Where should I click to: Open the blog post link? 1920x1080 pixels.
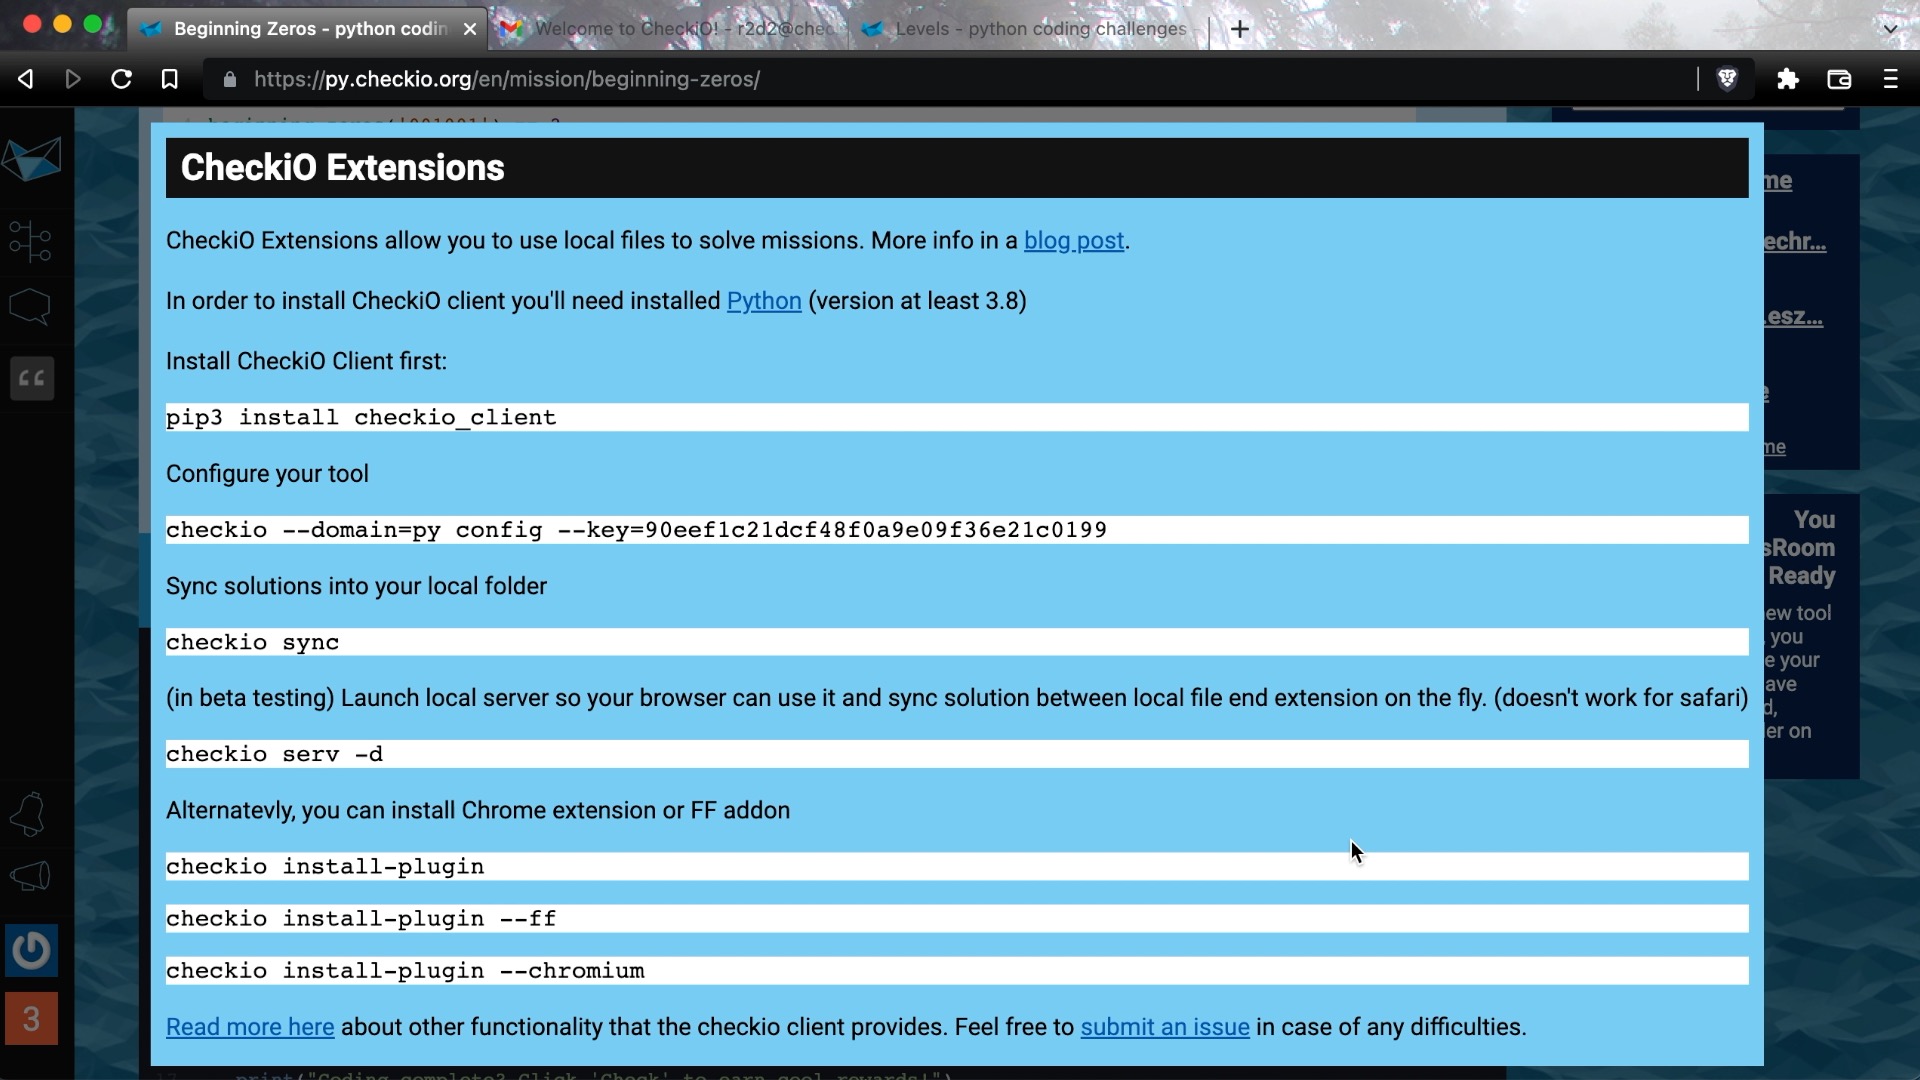pyautogui.click(x=1074, y=241)
